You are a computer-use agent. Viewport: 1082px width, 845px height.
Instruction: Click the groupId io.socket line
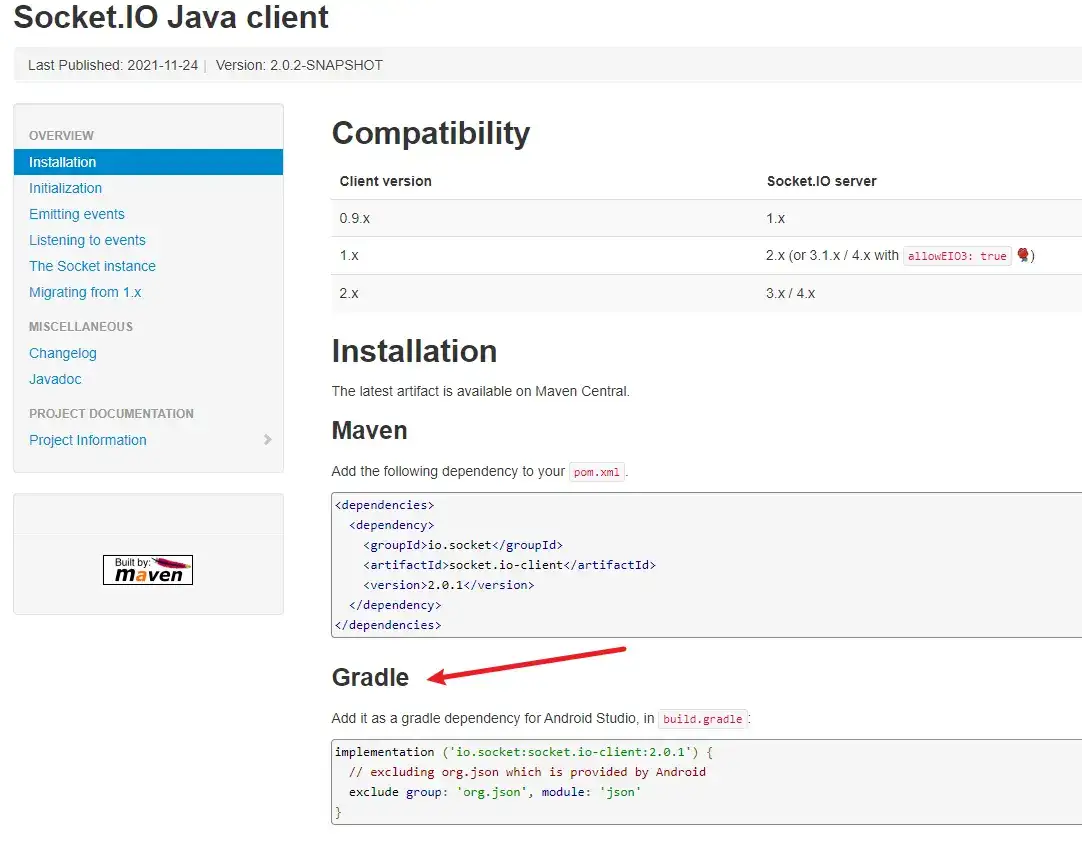pos(463,545)
